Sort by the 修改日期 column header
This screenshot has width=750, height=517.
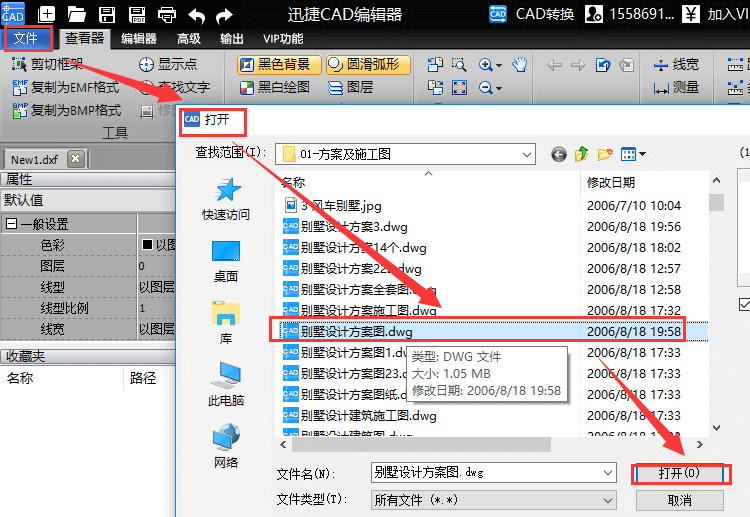point(610,182)
